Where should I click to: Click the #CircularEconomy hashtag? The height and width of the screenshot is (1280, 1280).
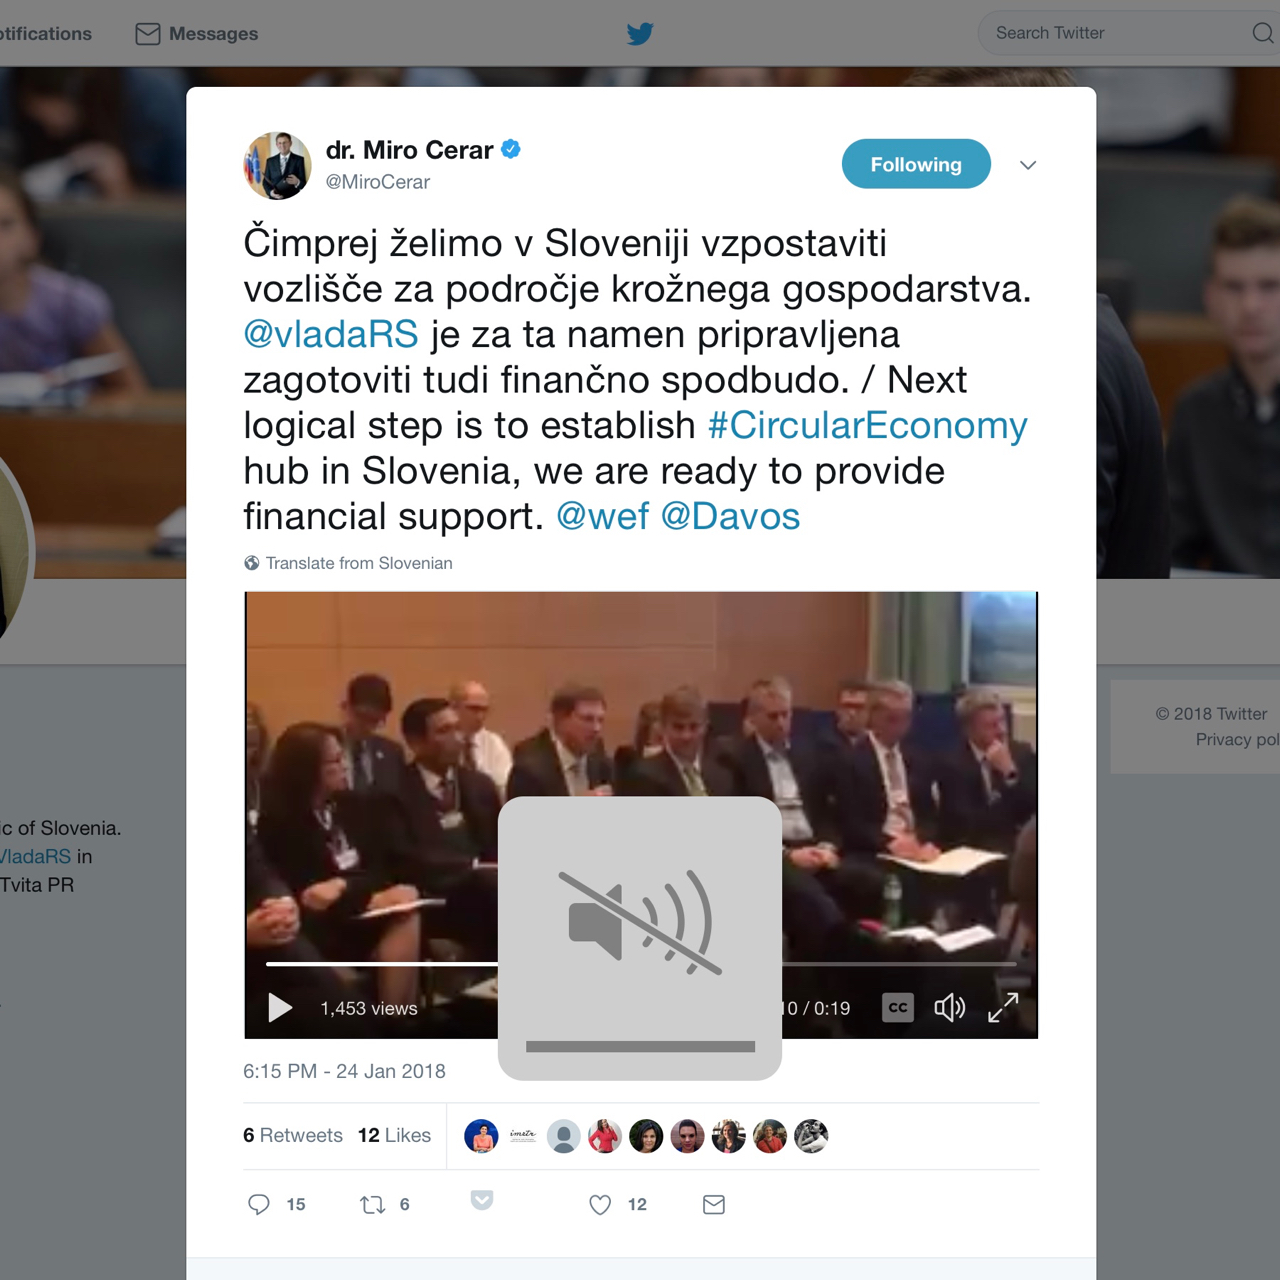(x=868, y=425)
